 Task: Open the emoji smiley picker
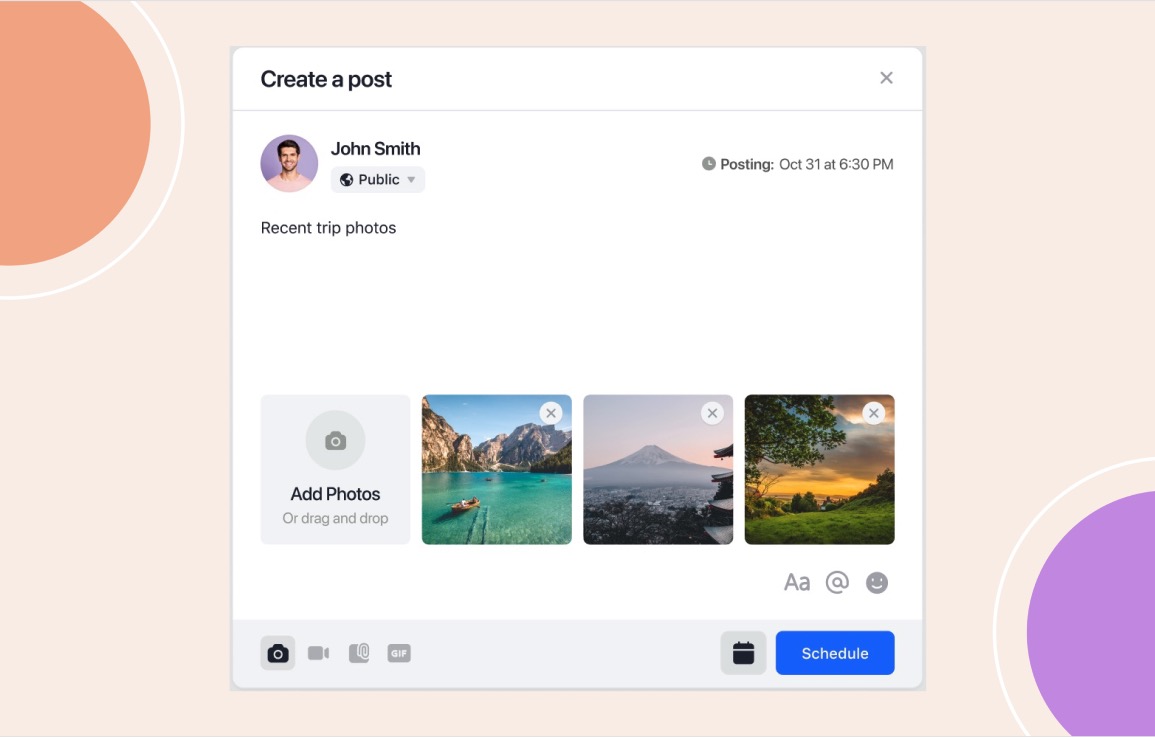(x=877, y=582)
